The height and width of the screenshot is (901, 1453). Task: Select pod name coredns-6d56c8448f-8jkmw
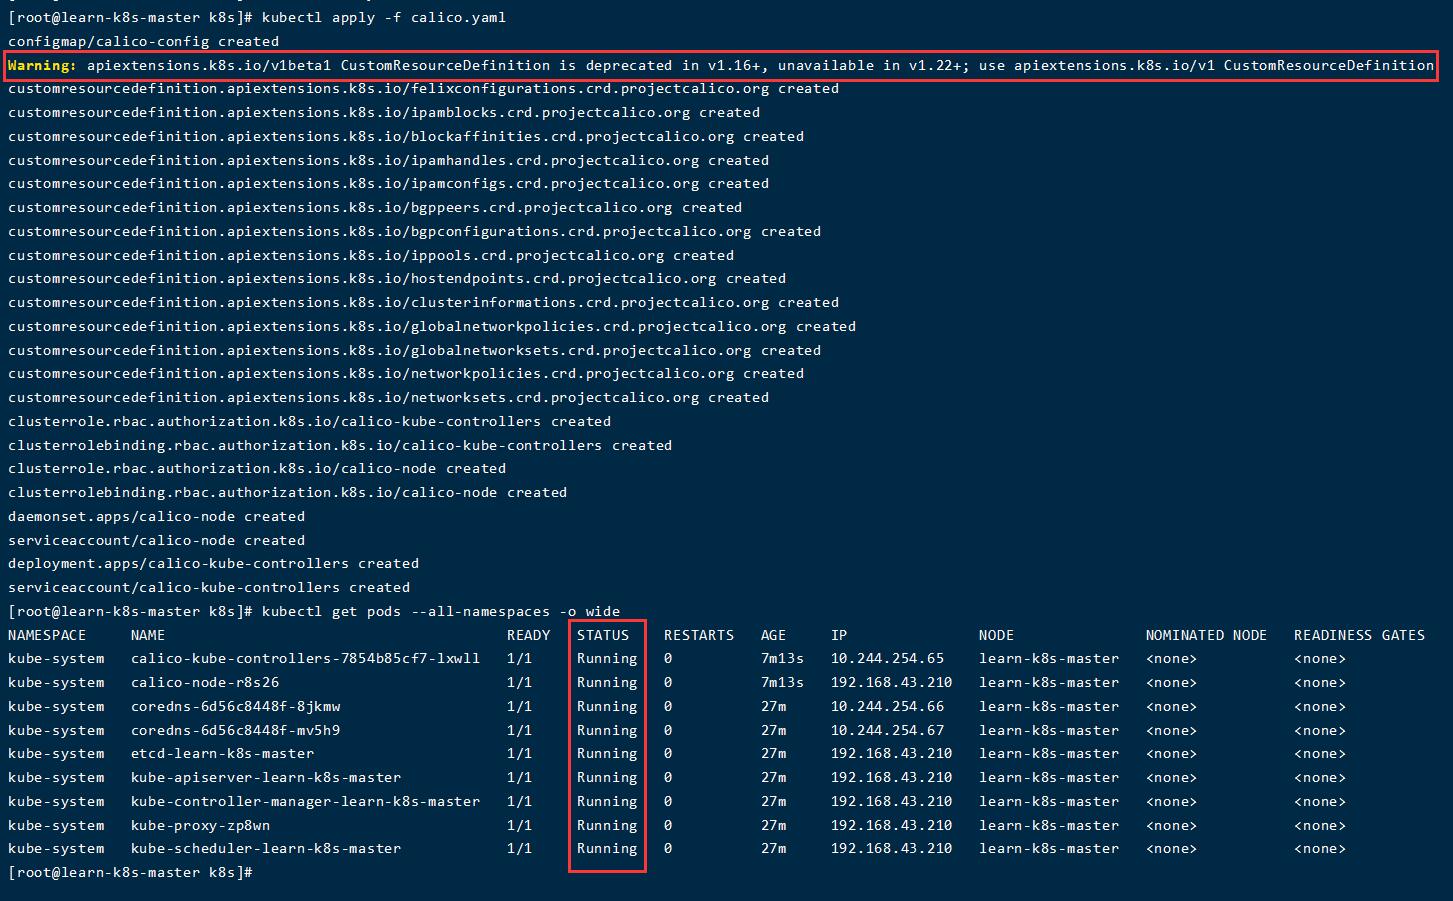tap(236, 707)
